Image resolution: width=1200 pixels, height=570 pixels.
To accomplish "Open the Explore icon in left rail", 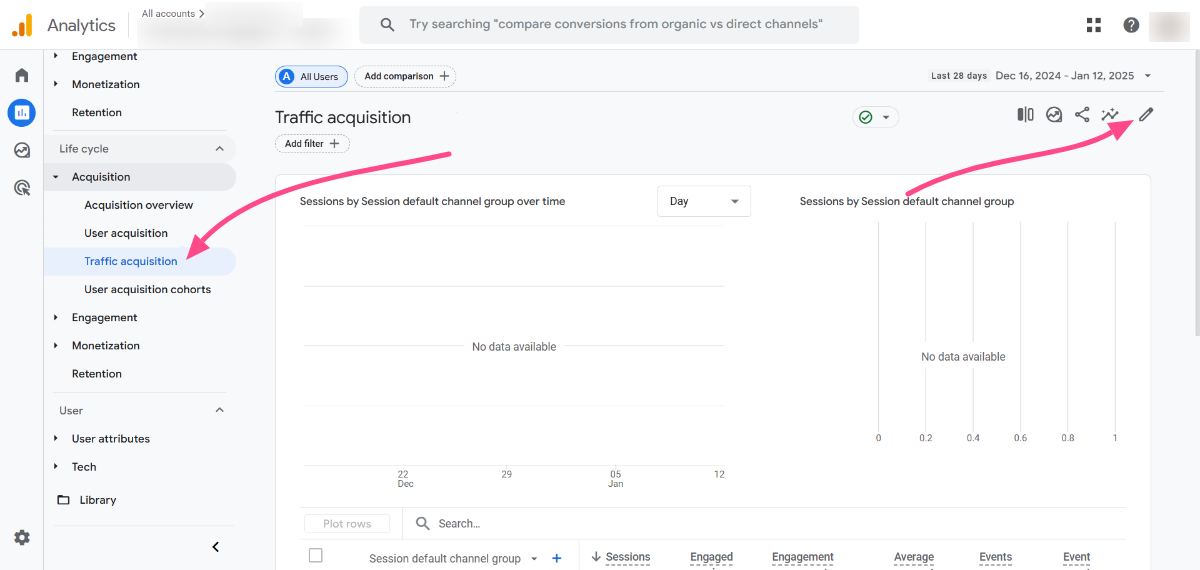I will (x=22, y=150).
